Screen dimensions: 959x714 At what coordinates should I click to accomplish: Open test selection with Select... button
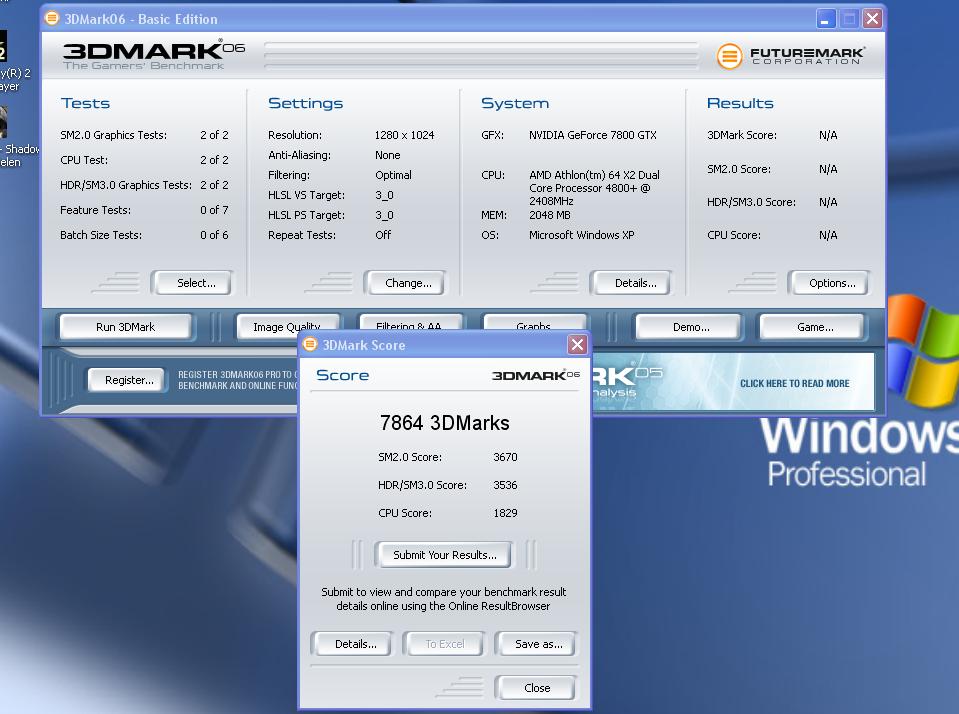tap(191, 283)
